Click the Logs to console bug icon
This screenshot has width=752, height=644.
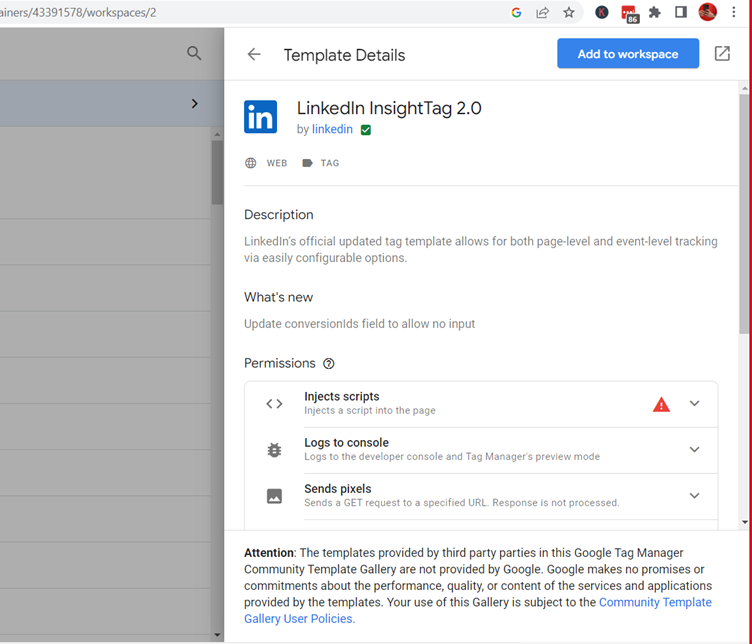(274, 450)
